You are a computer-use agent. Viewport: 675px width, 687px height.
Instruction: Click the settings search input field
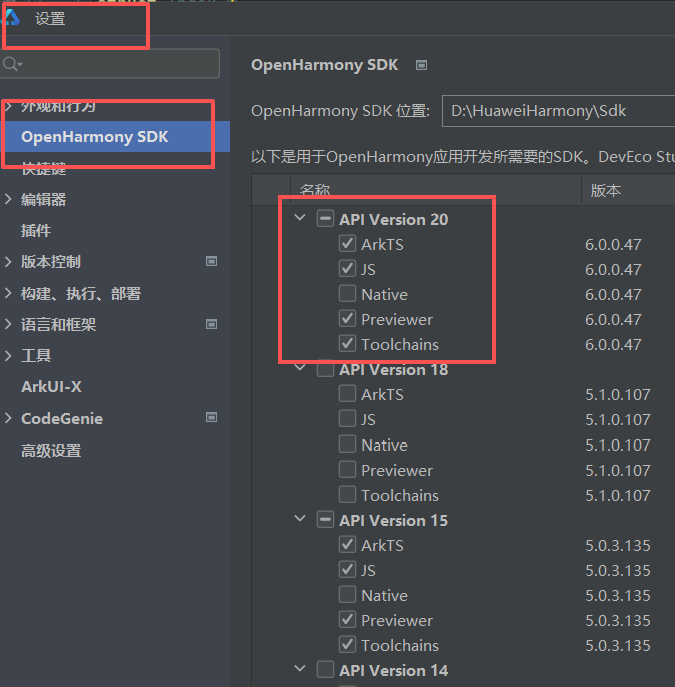pos(110,64)
